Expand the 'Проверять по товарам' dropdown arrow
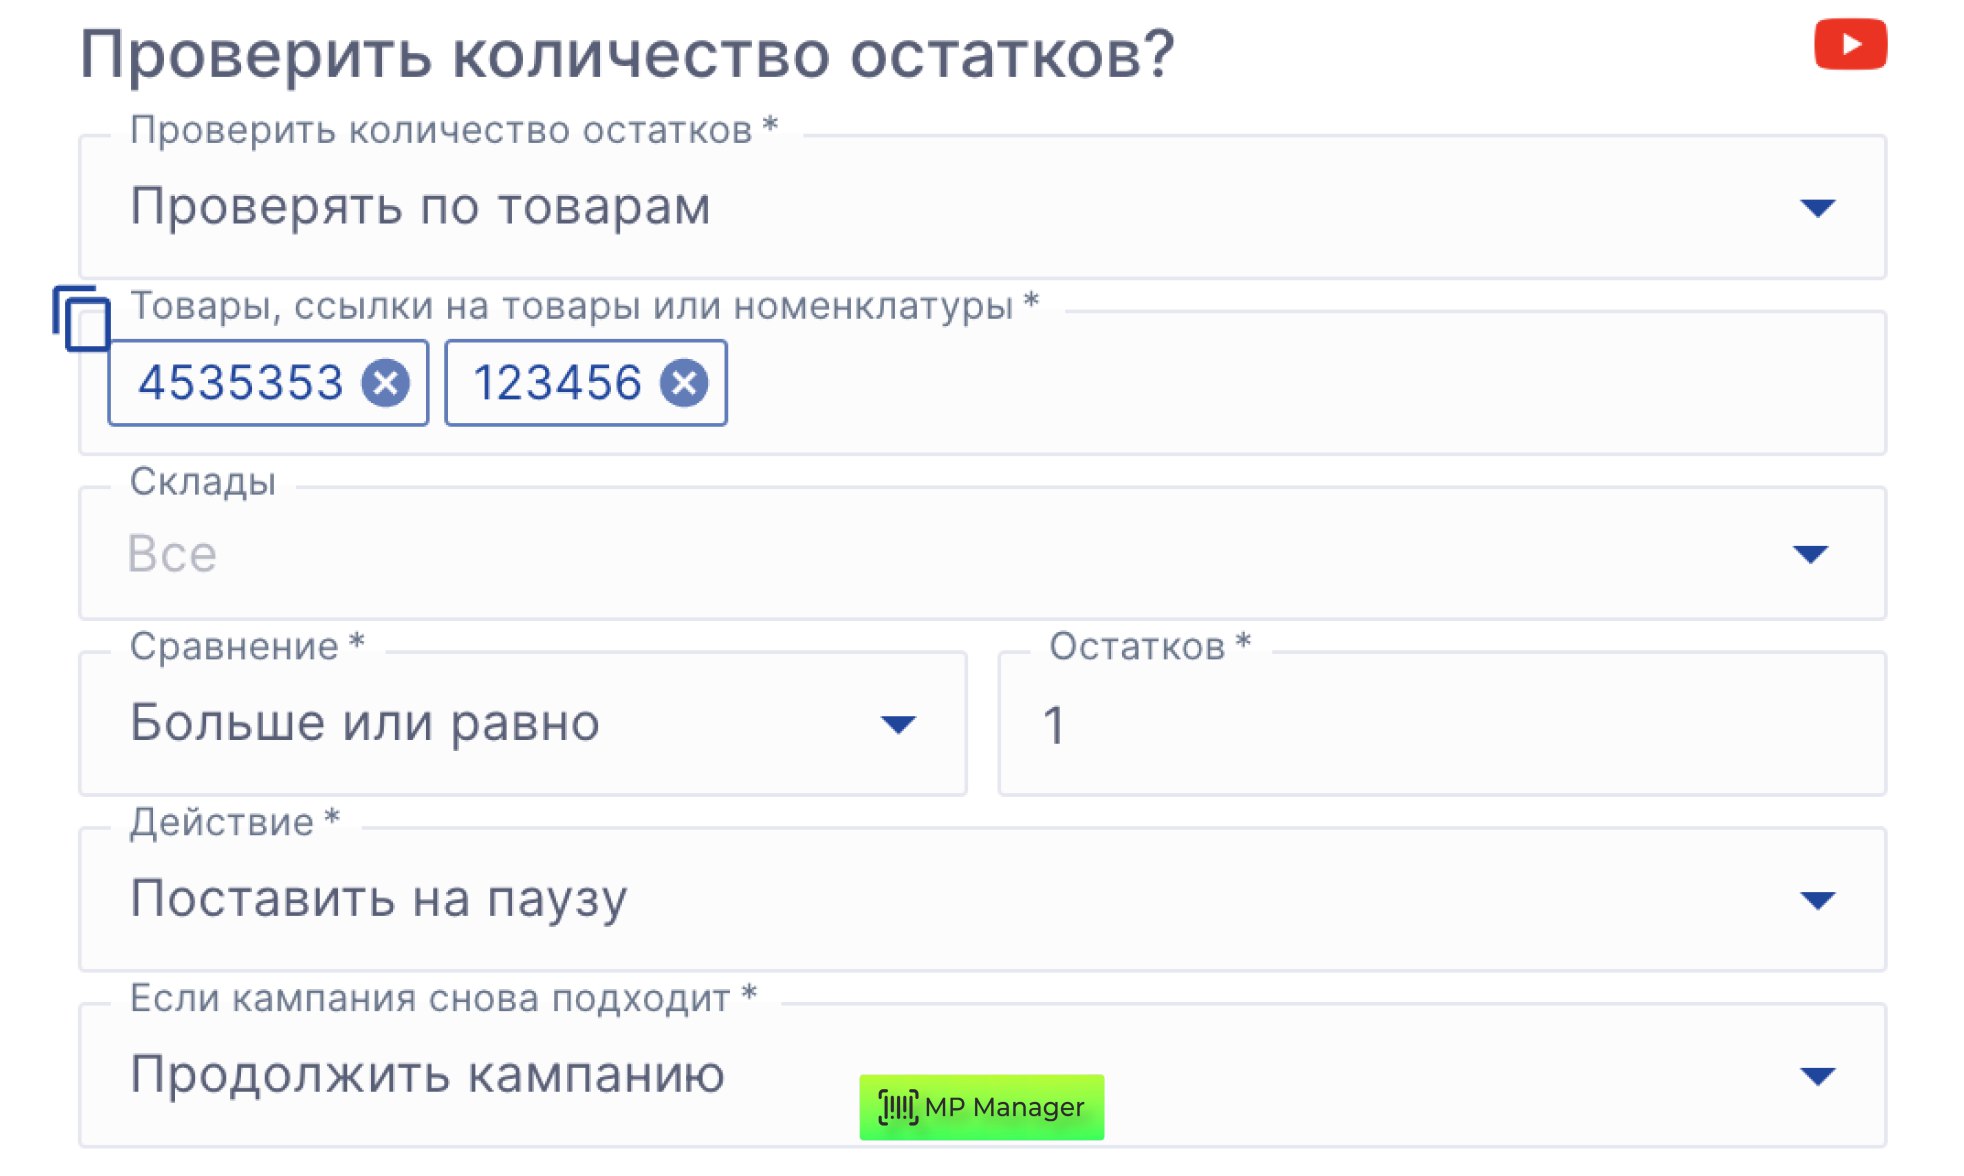 (x=1817, y=208)
